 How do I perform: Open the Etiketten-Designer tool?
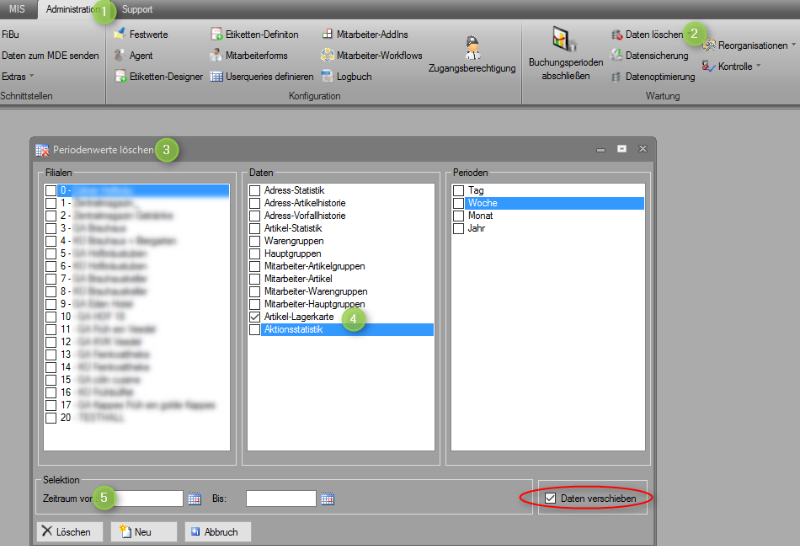coord(158,76)
